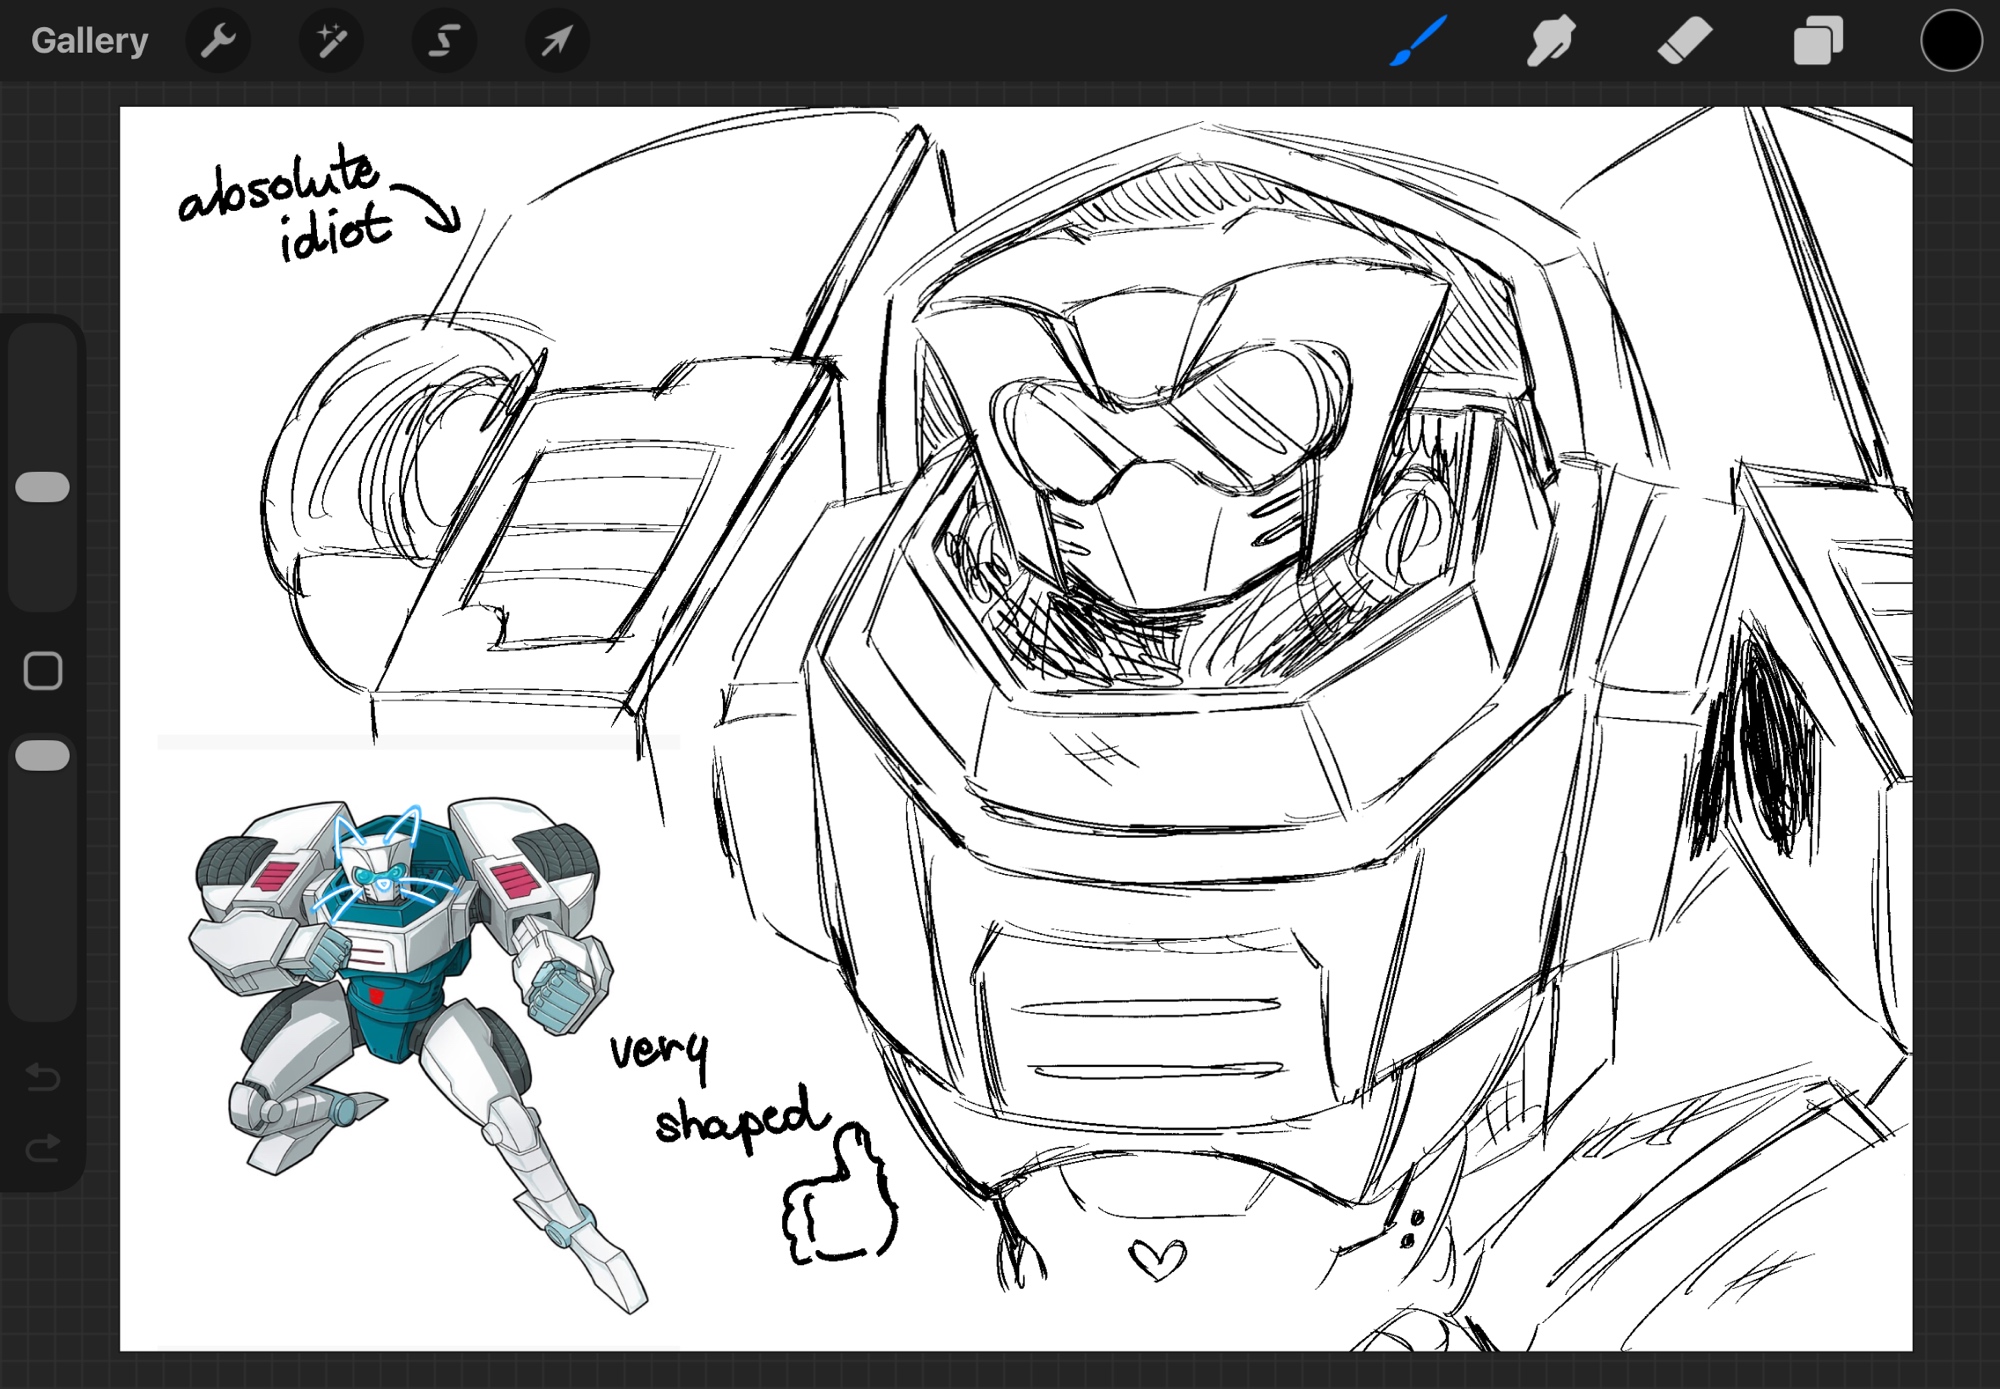Image resolution: width=2000 pixels, height=1389 pixels.
Task: Activate the Transform arrow tool
Action: point(557,41)
